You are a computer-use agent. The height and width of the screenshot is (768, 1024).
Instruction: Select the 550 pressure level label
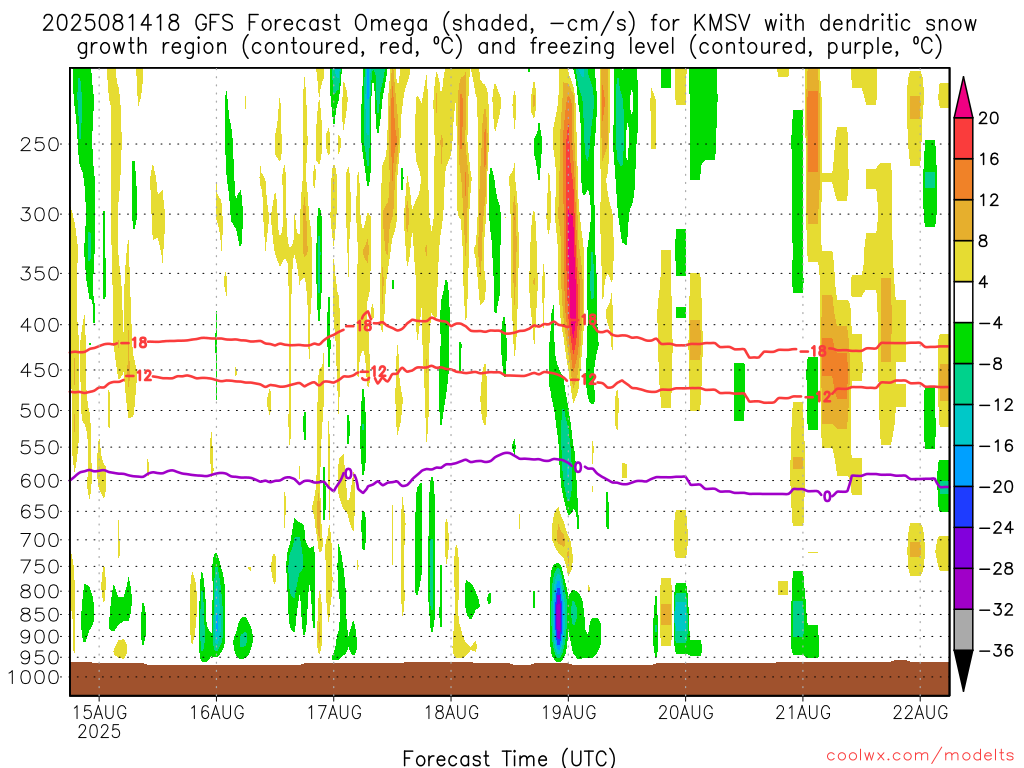pos(40,447)
